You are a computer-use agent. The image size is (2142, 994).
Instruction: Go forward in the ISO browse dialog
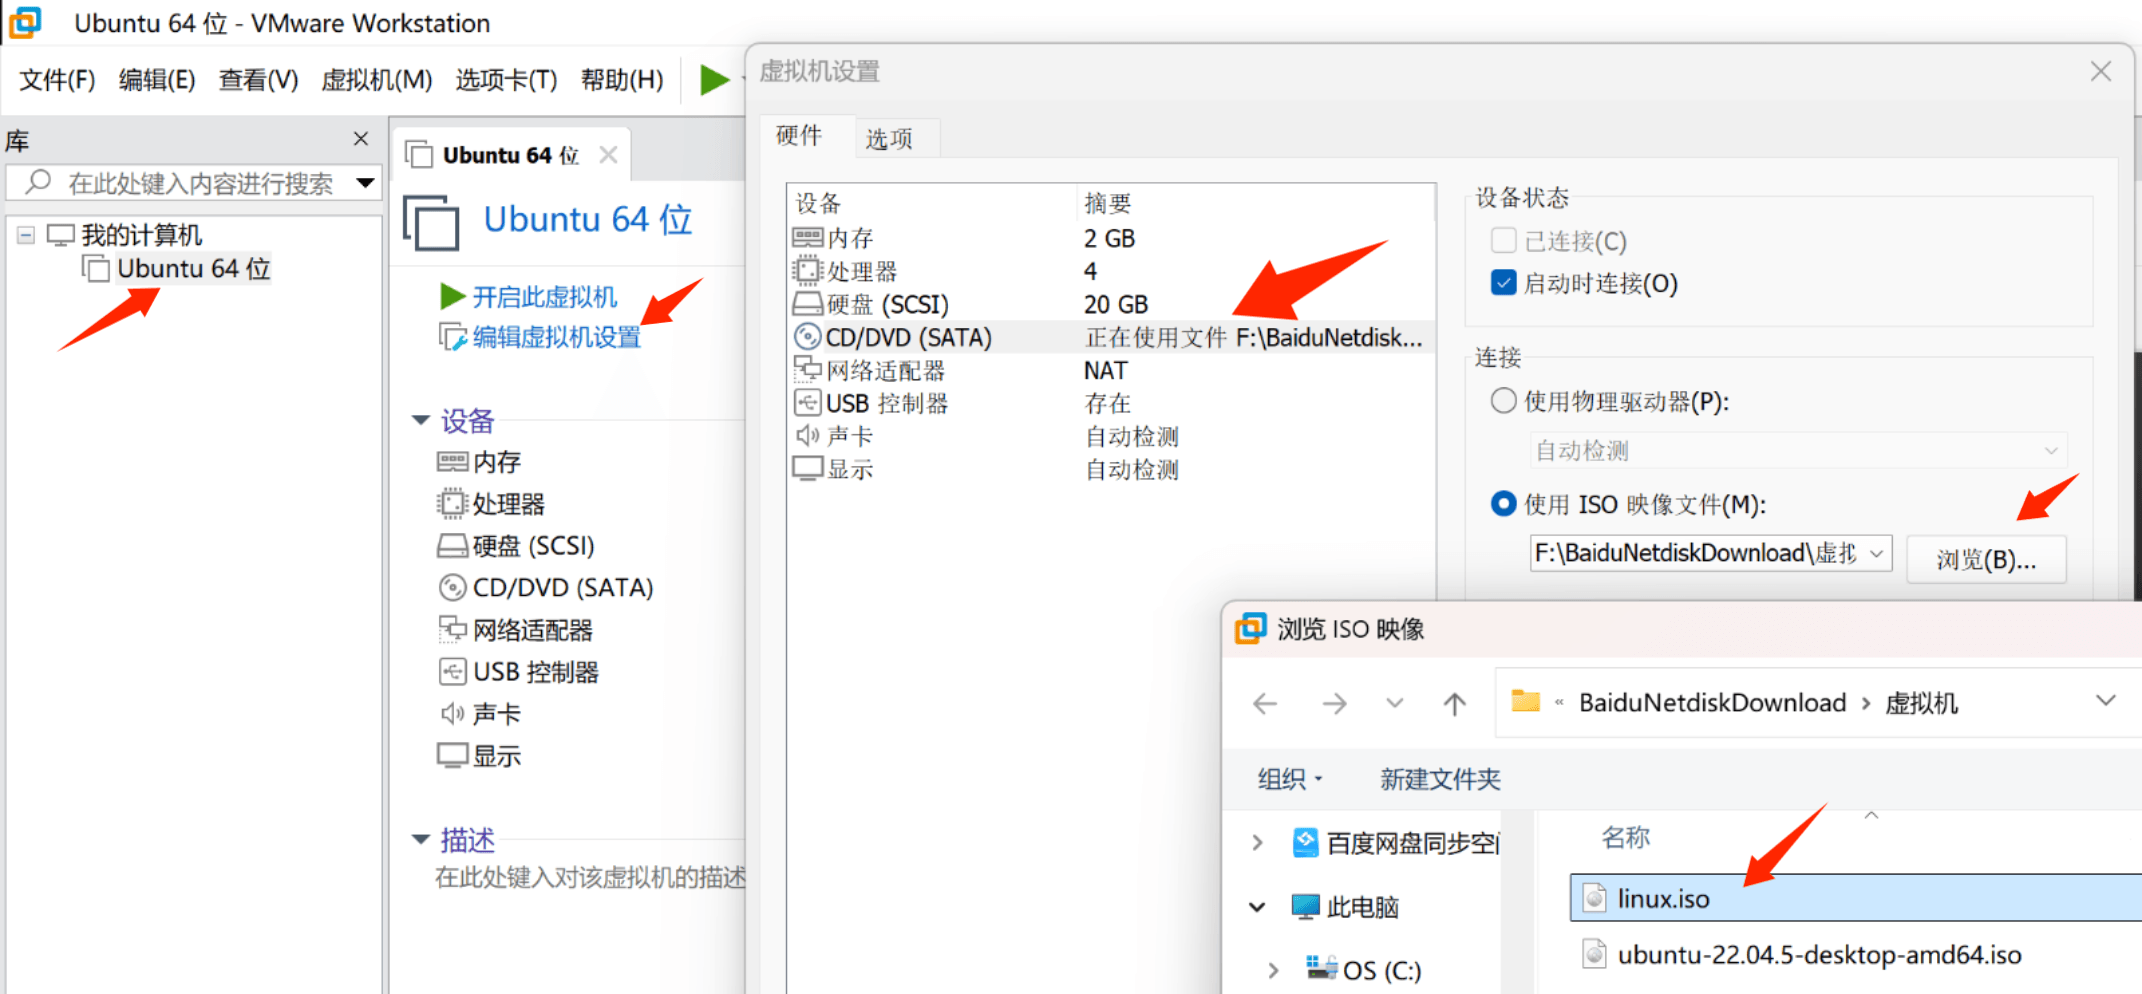click(x=1334, y=704)
